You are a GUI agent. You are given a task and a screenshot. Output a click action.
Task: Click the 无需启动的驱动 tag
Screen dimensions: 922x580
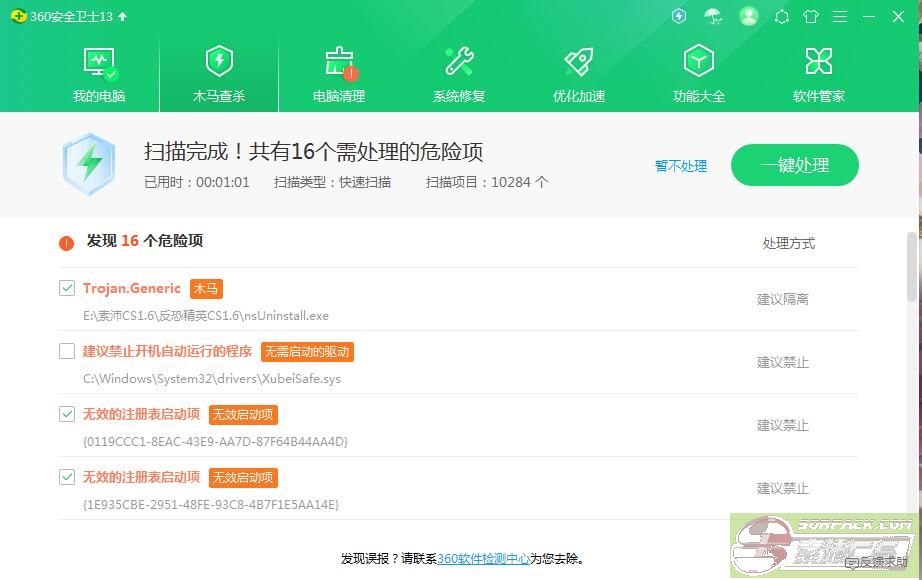[x=307, y=352]
